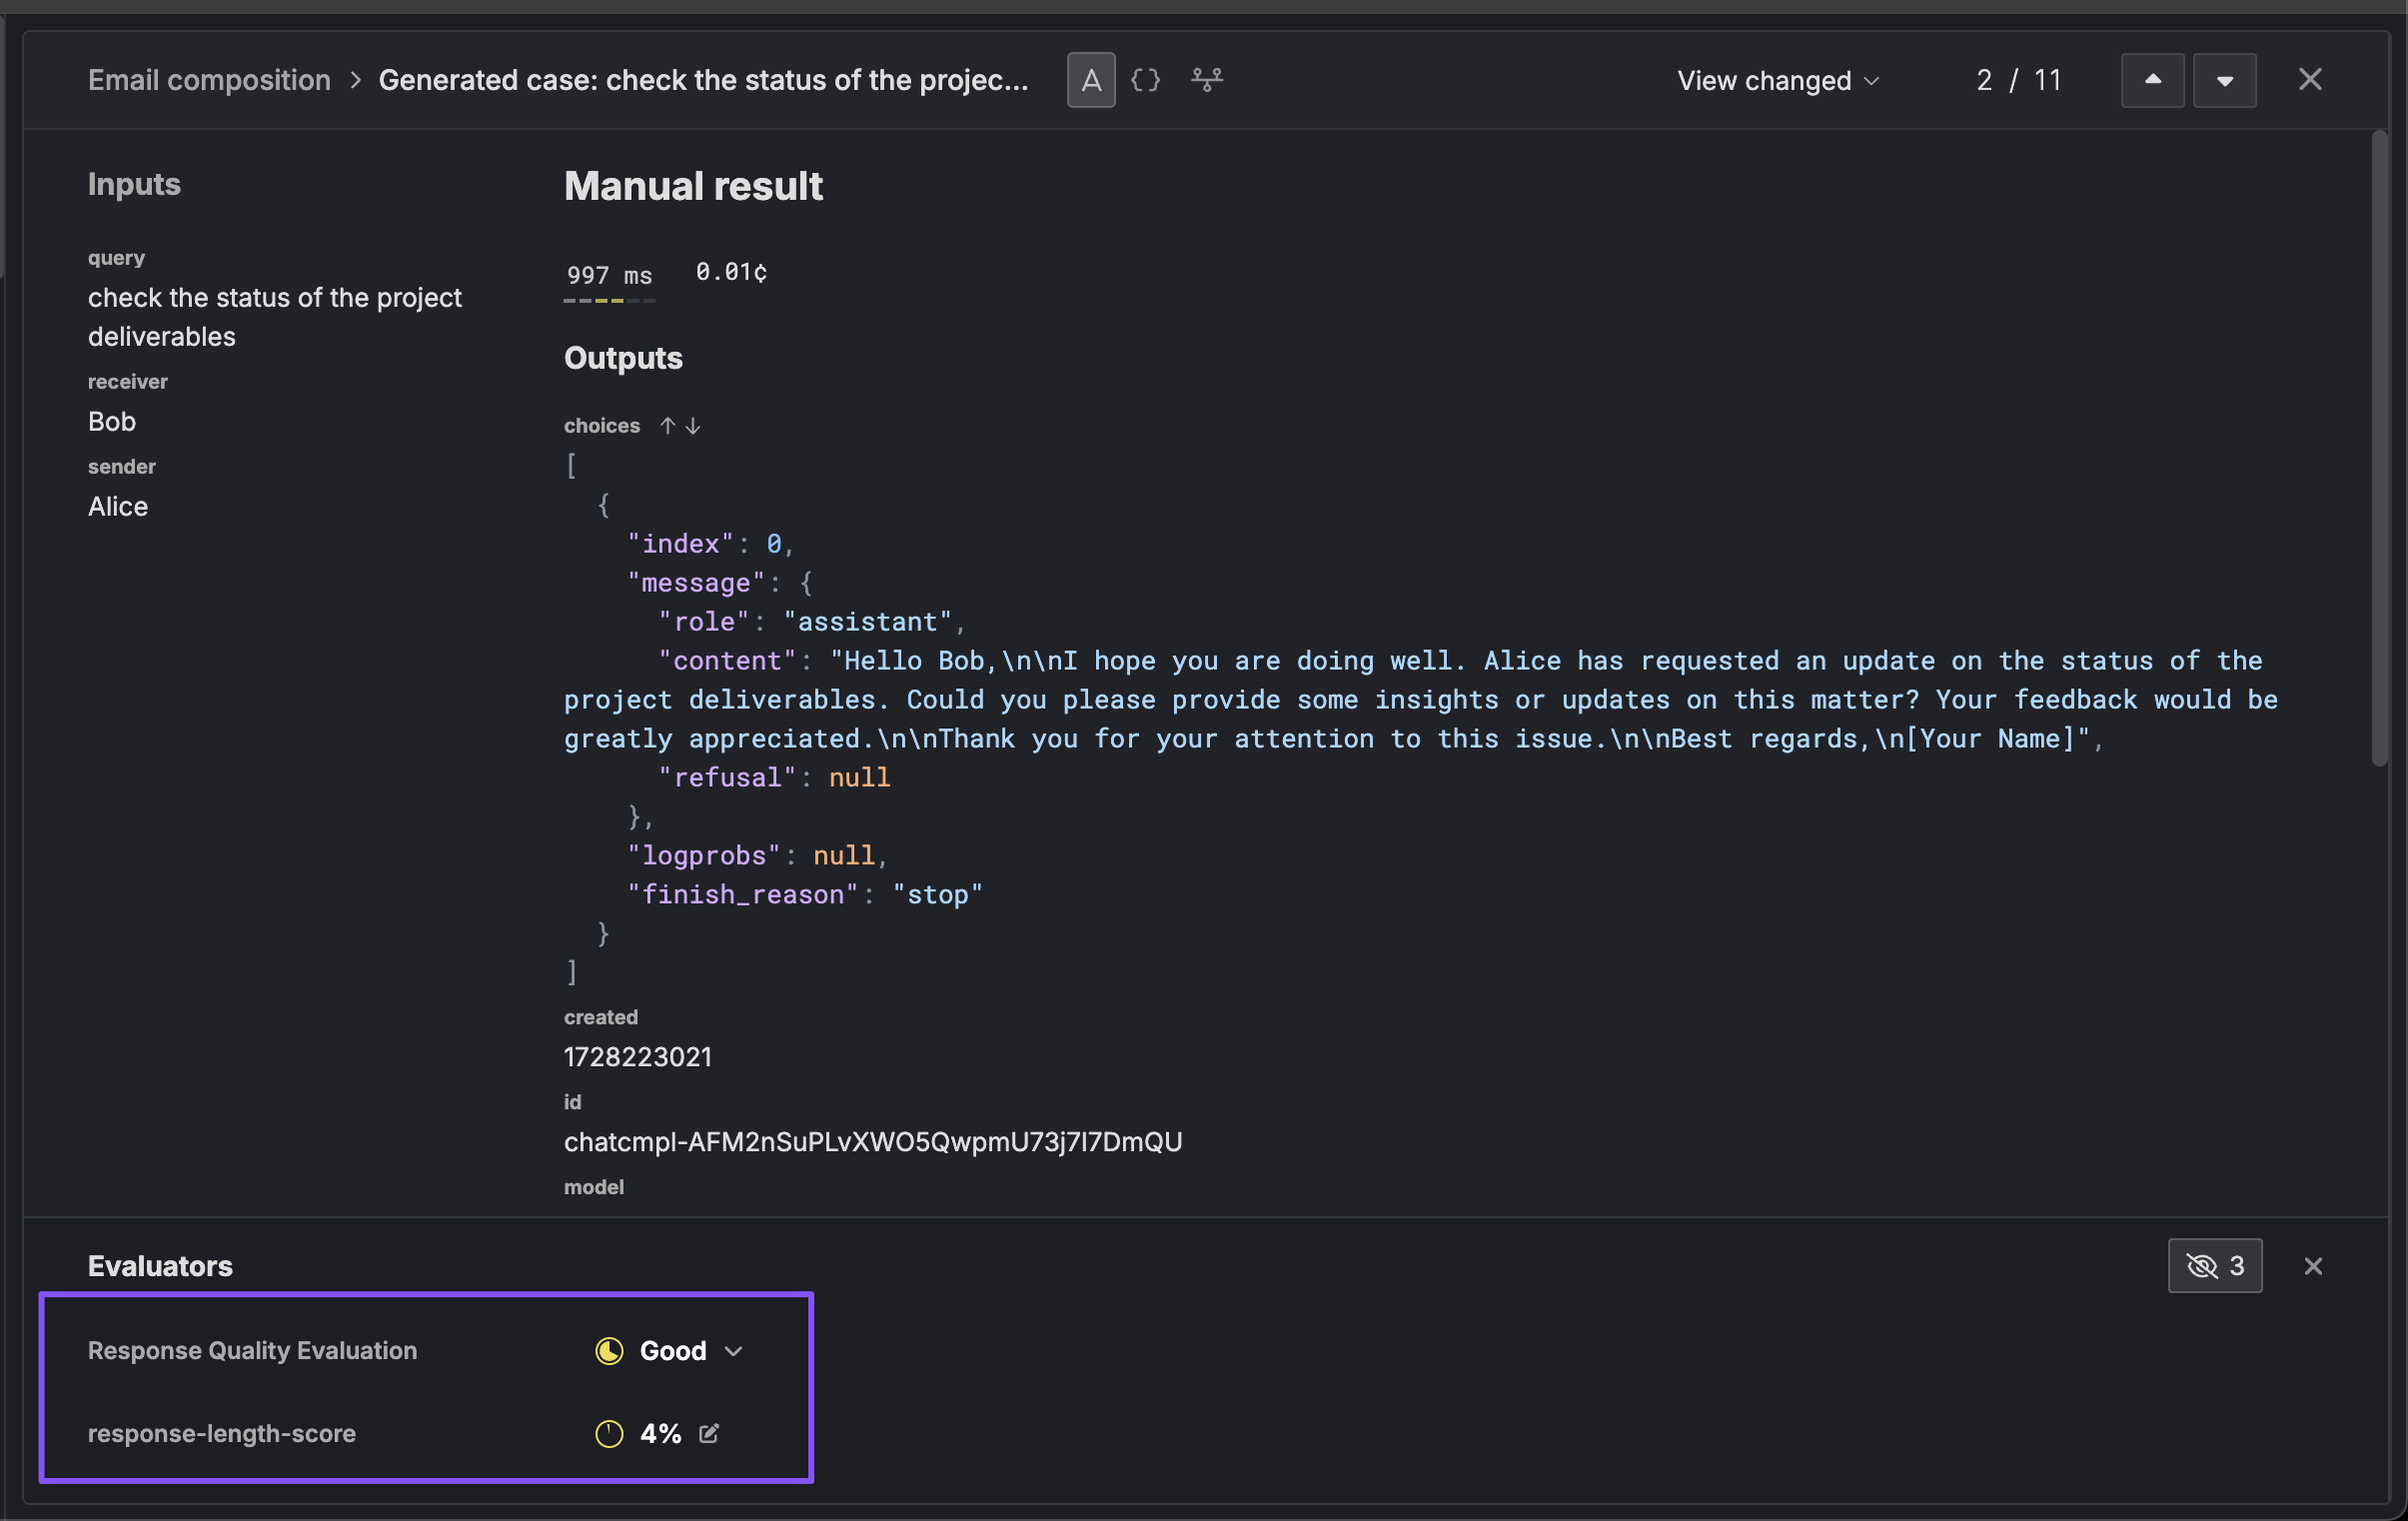2408x1521 pixels.
Task: Click the 0.01¢ cost value
Action: [x=732, y=272]
